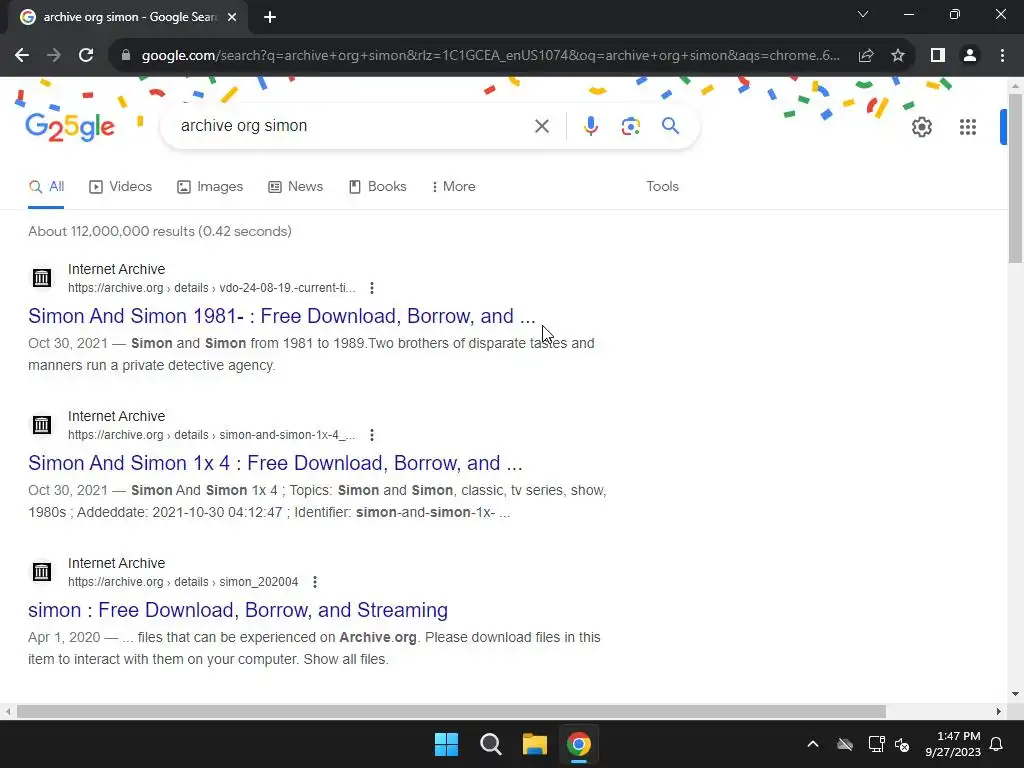
Task: Open File Explorer from the taskbar
Action: tap(534, 744)
